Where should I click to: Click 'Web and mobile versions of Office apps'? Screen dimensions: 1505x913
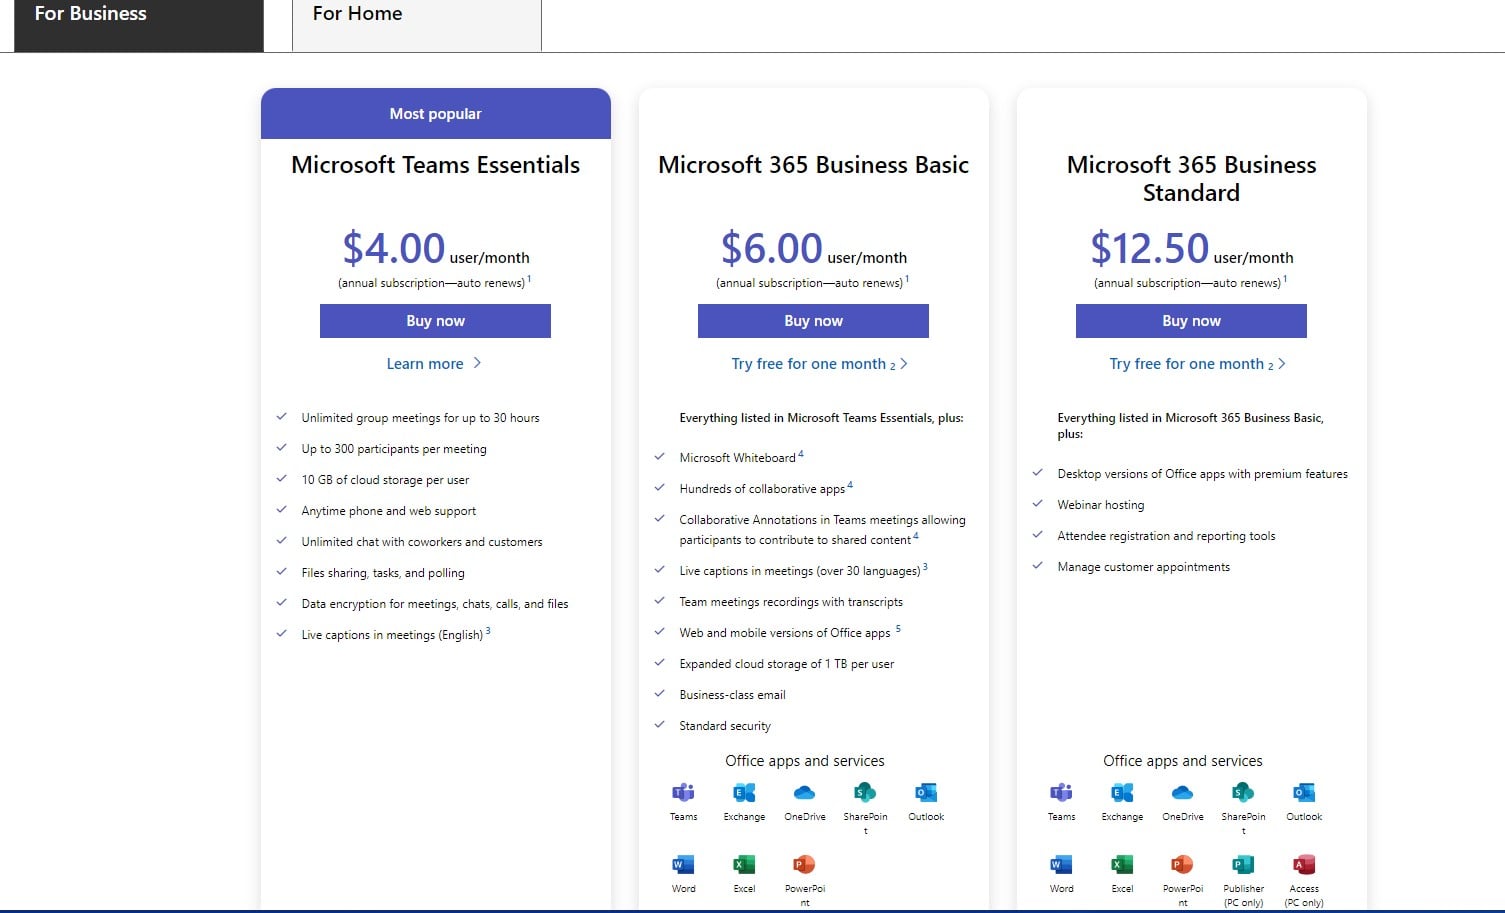coord(785,633)
